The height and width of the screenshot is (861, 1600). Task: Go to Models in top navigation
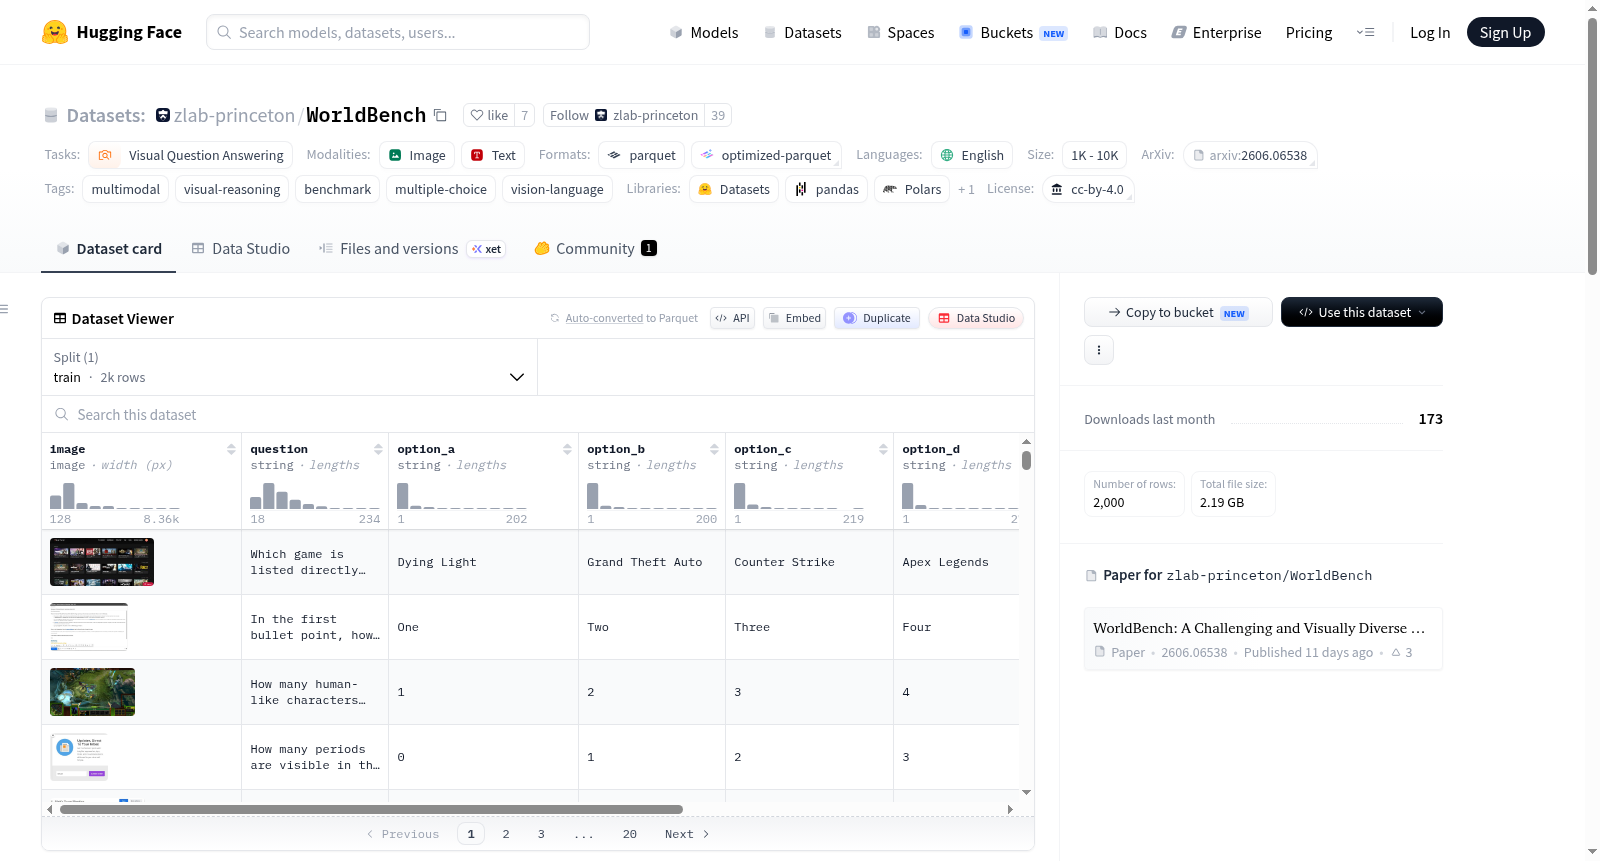coord(704,32)
